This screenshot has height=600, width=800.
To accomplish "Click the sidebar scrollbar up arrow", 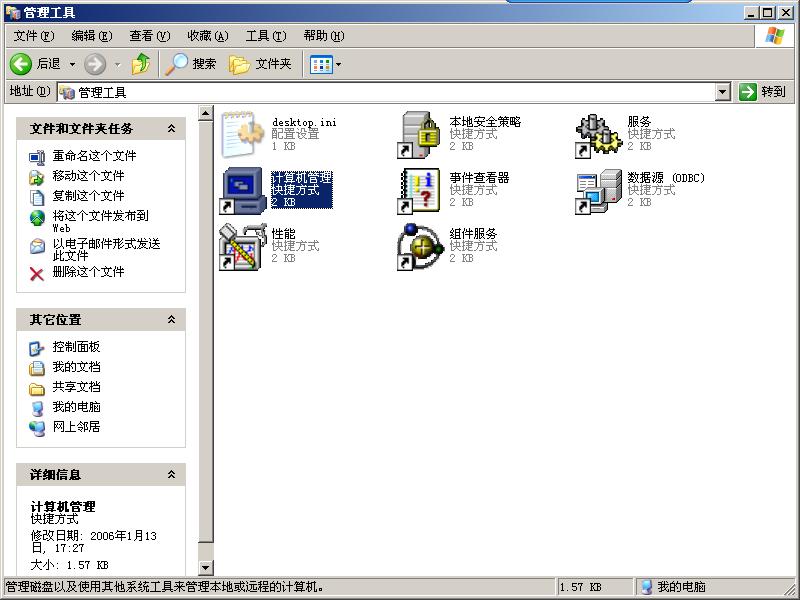I will (206, 113).
